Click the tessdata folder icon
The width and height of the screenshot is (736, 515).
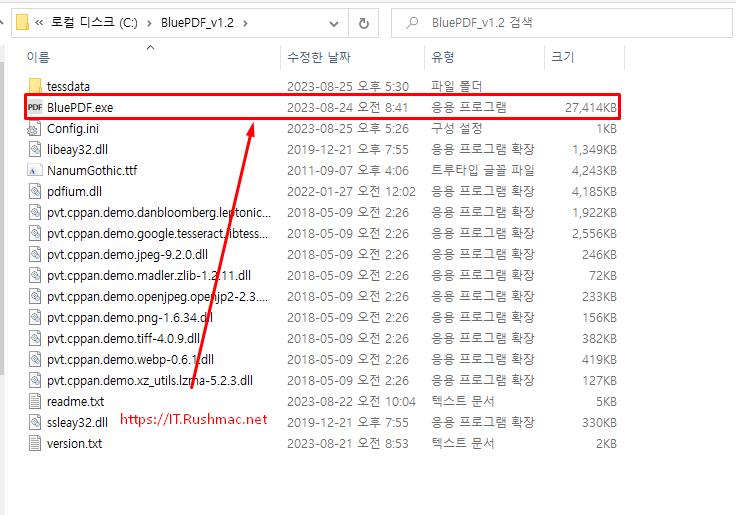[x=35, y=86]
